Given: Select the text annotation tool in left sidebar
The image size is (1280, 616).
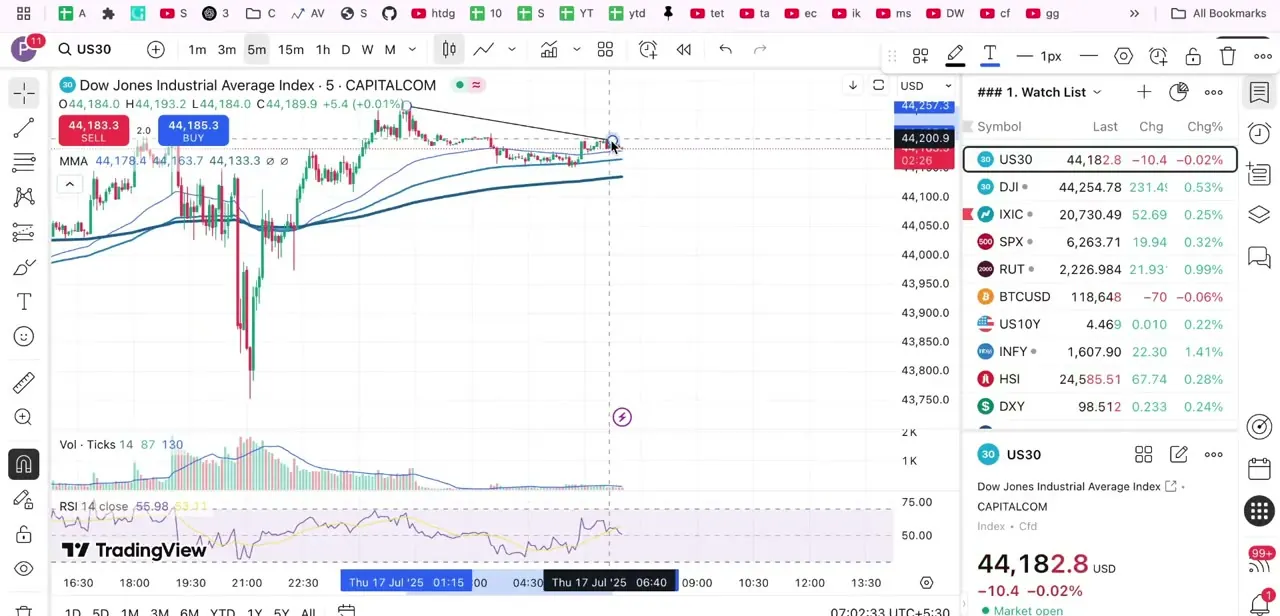Looking at the screenshot, I should 24,302.
